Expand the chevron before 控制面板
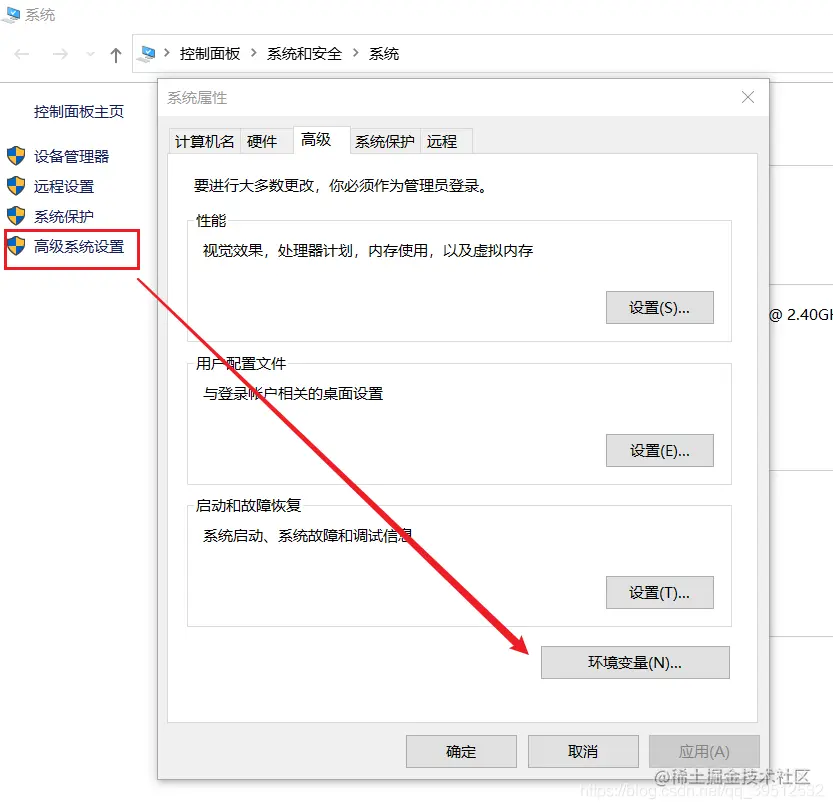833x809 pixels. (x=167, y=53)
